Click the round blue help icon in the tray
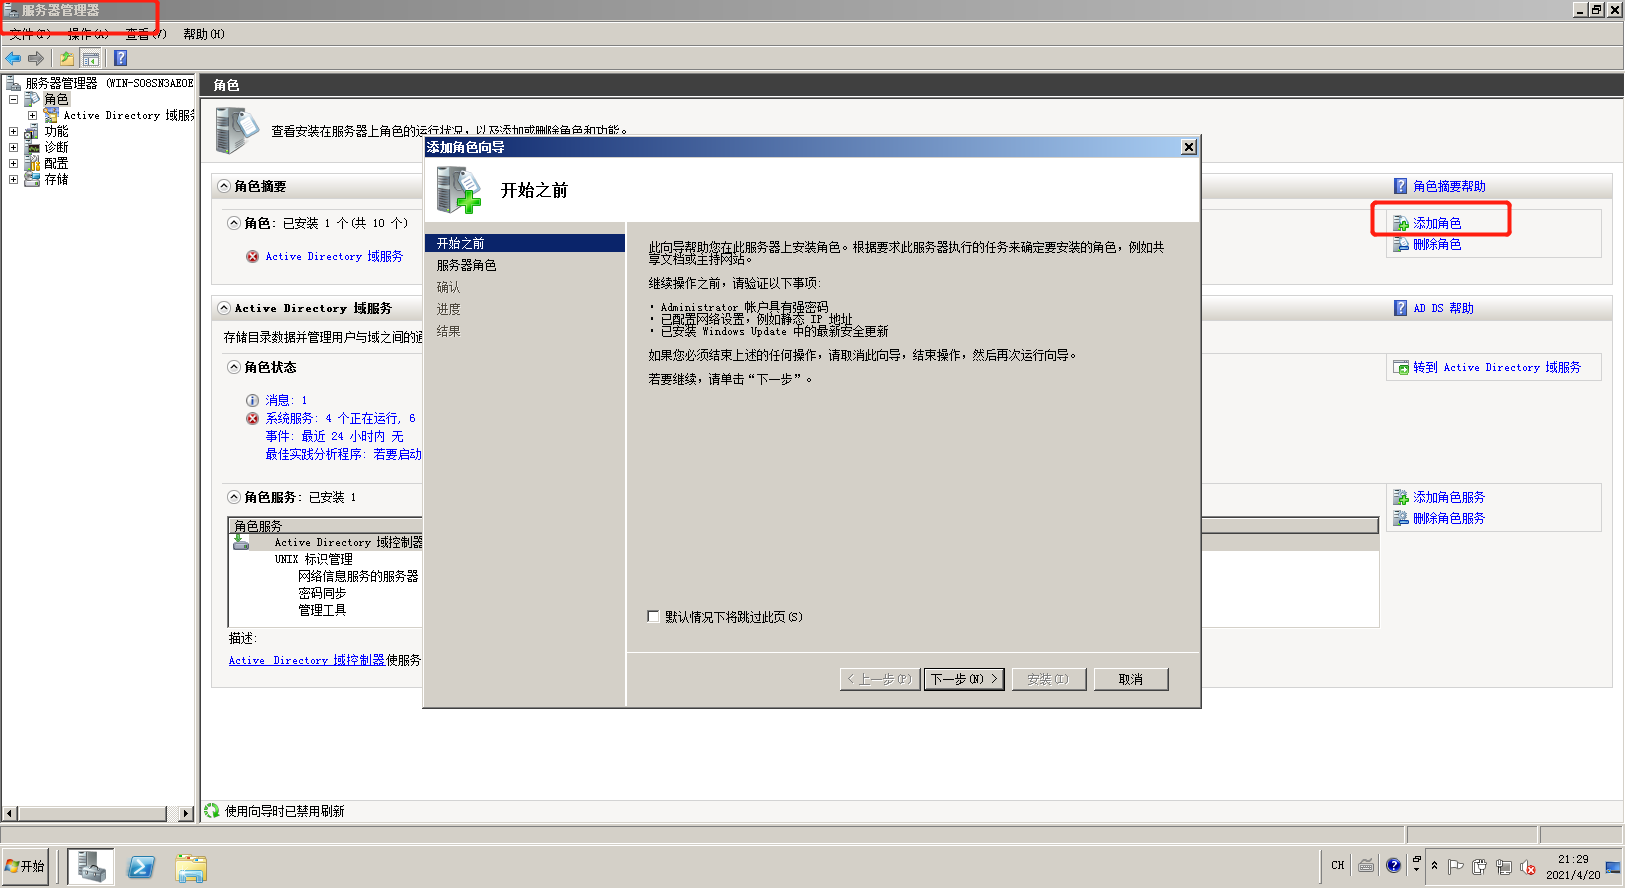 [x=1393, y=866]
